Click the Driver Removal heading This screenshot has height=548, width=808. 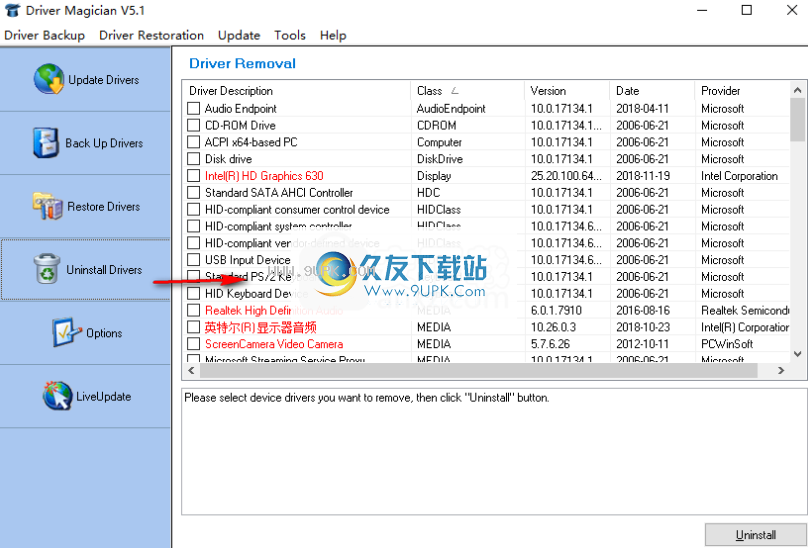click(x=242, y=63)
